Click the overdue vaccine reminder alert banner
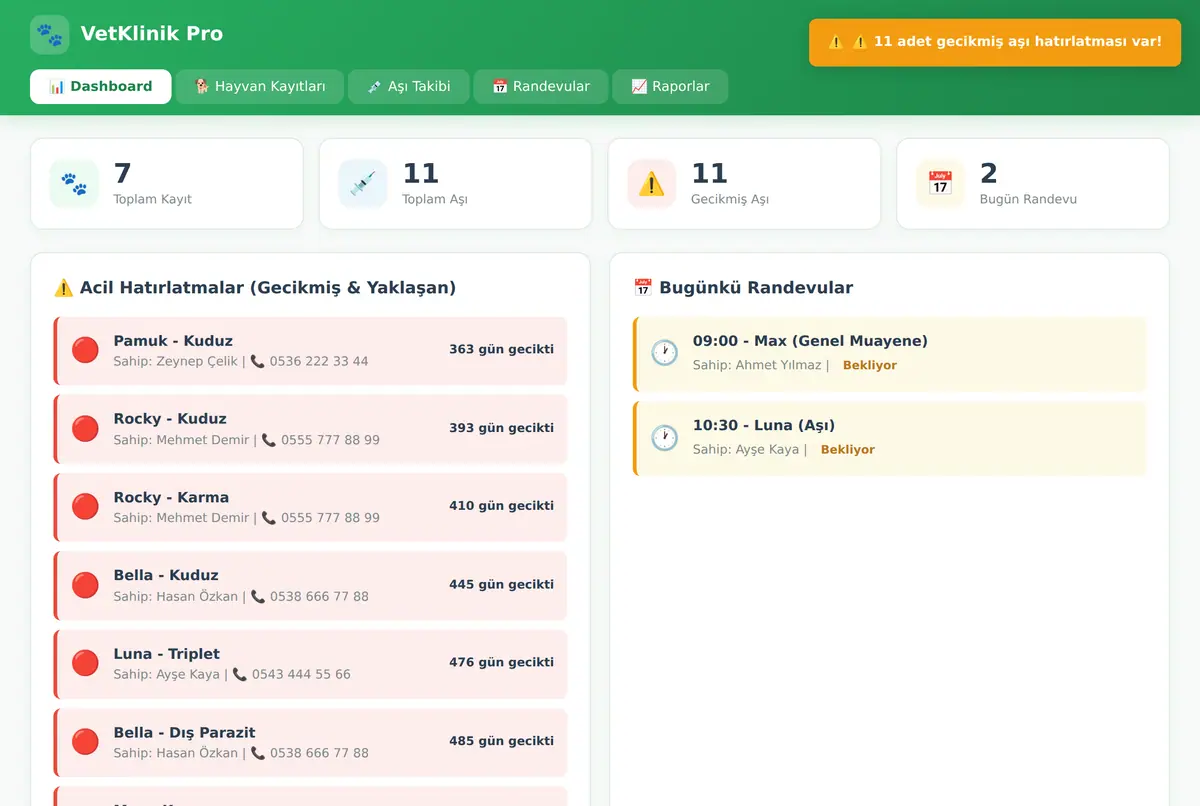 [x=995, y=42]
